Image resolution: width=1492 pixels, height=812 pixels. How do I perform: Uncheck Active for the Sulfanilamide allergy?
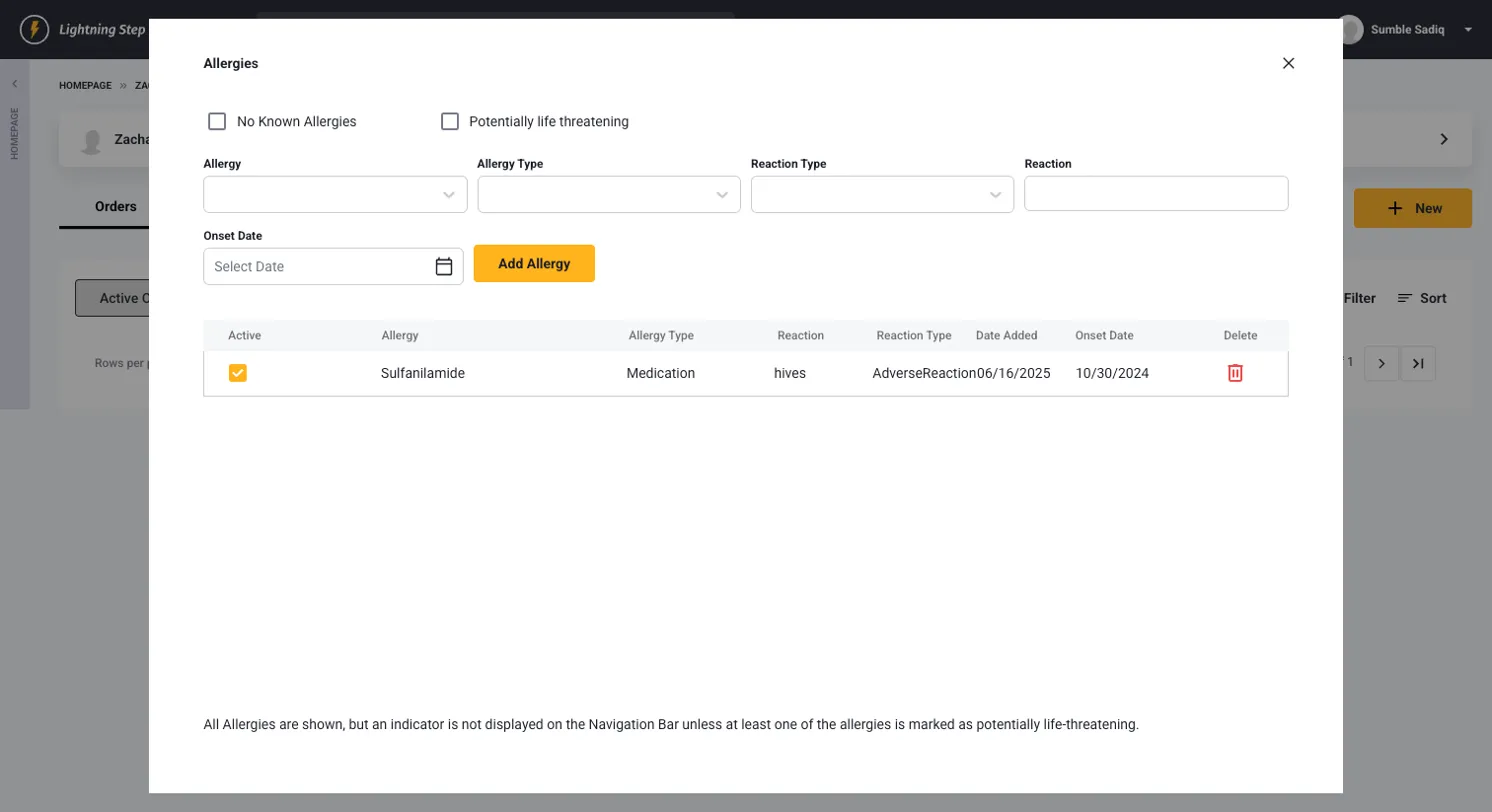pos(238,373)
